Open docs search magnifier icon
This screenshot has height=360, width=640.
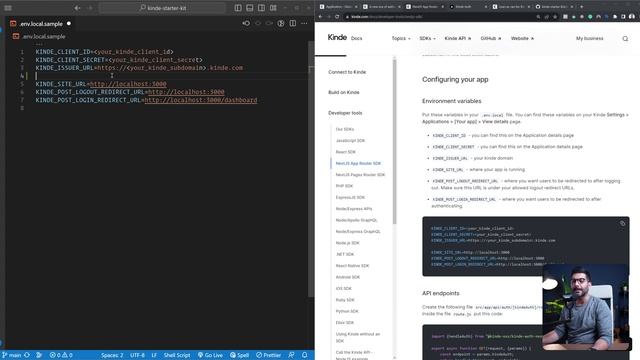pos(625,39)
